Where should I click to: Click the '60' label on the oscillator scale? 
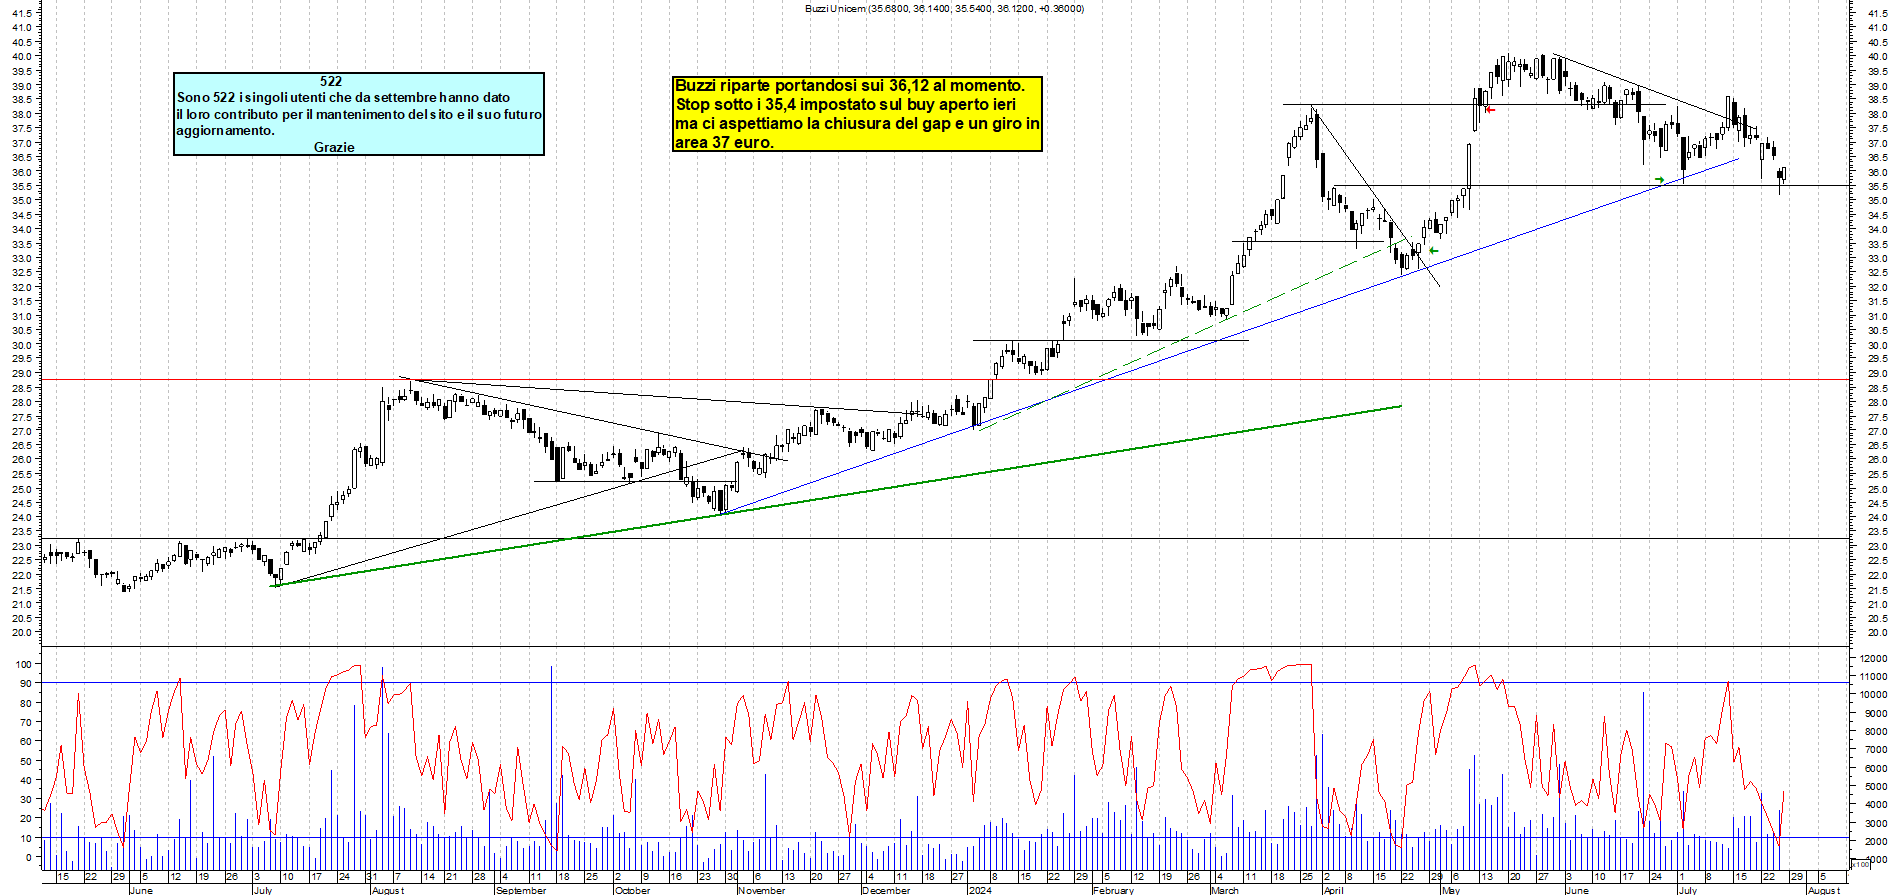click(x=26, y=742)
